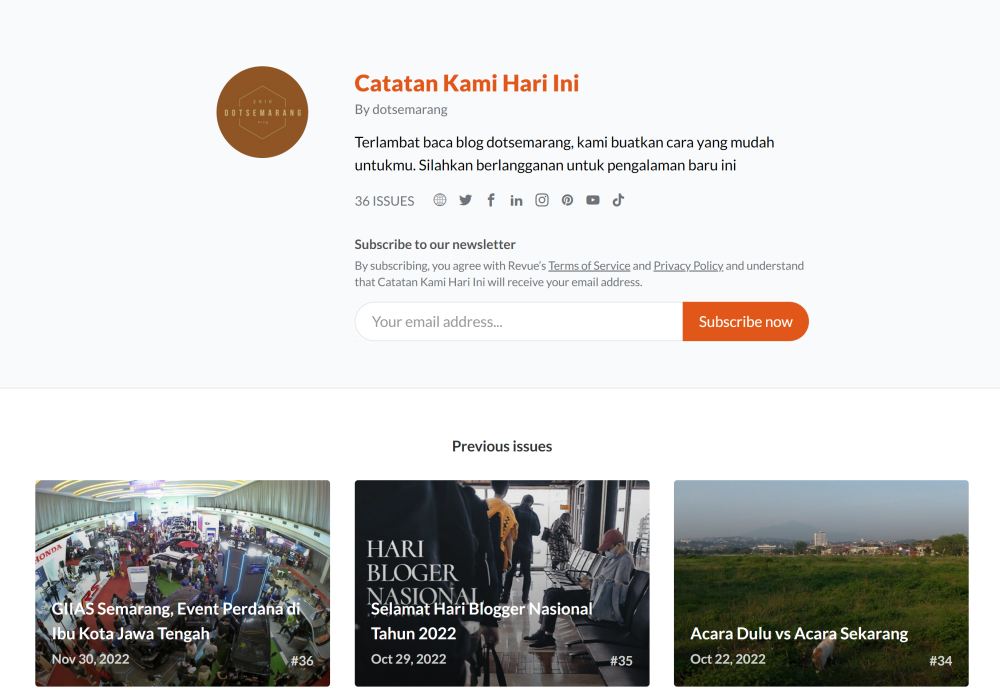Click the By dotsemarang author text
This screenshot has width=1000, height=699.
pos(401,109)
